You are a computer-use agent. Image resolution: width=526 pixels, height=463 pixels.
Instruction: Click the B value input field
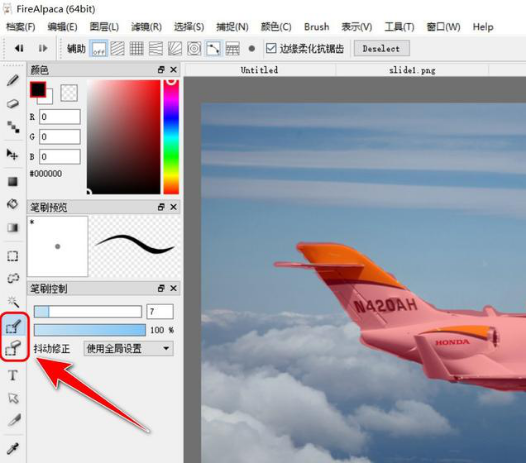pyautogui.click(x=60, y=157)
